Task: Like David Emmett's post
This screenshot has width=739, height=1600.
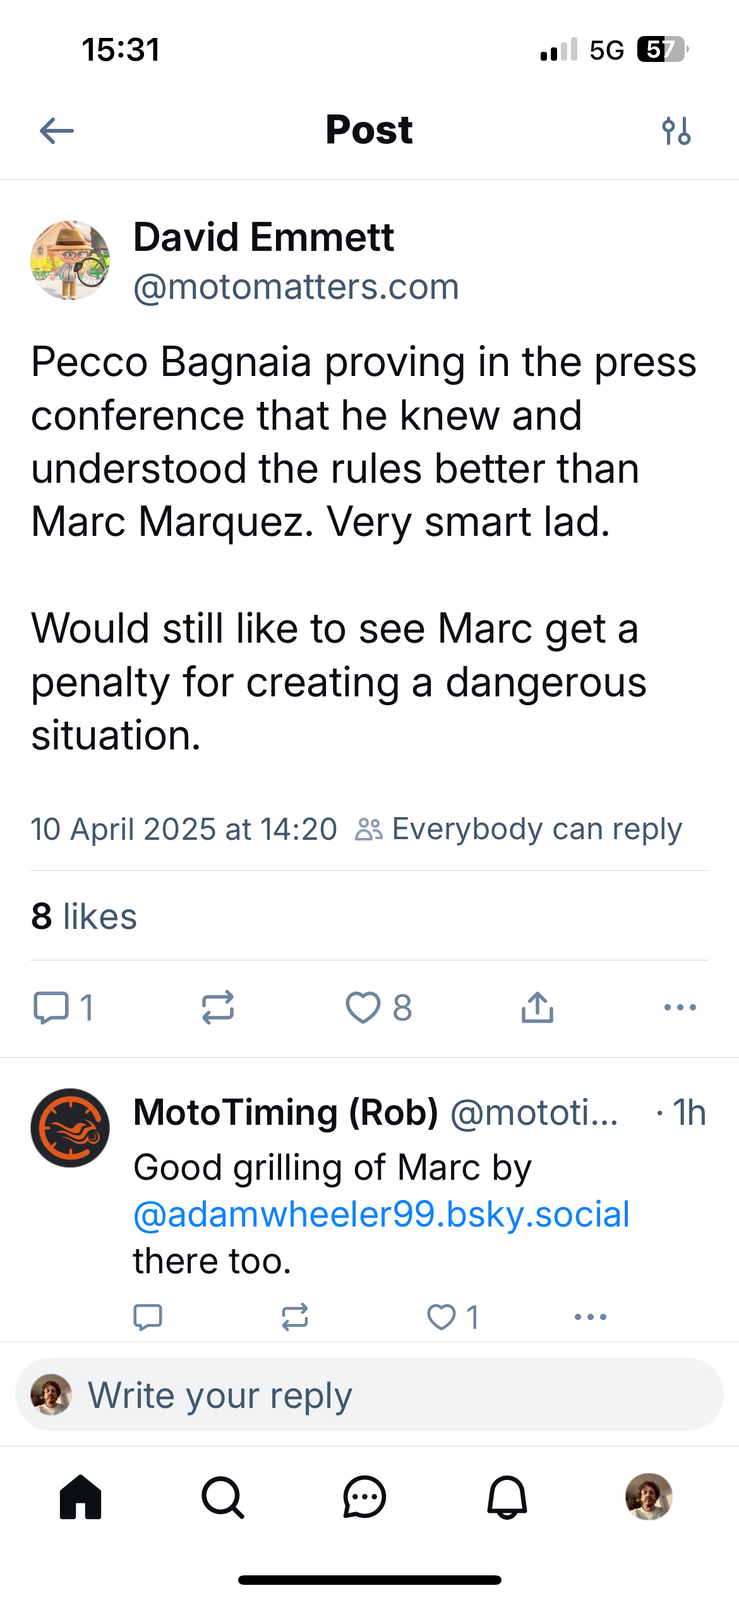Action: (x=364, y=1007)
